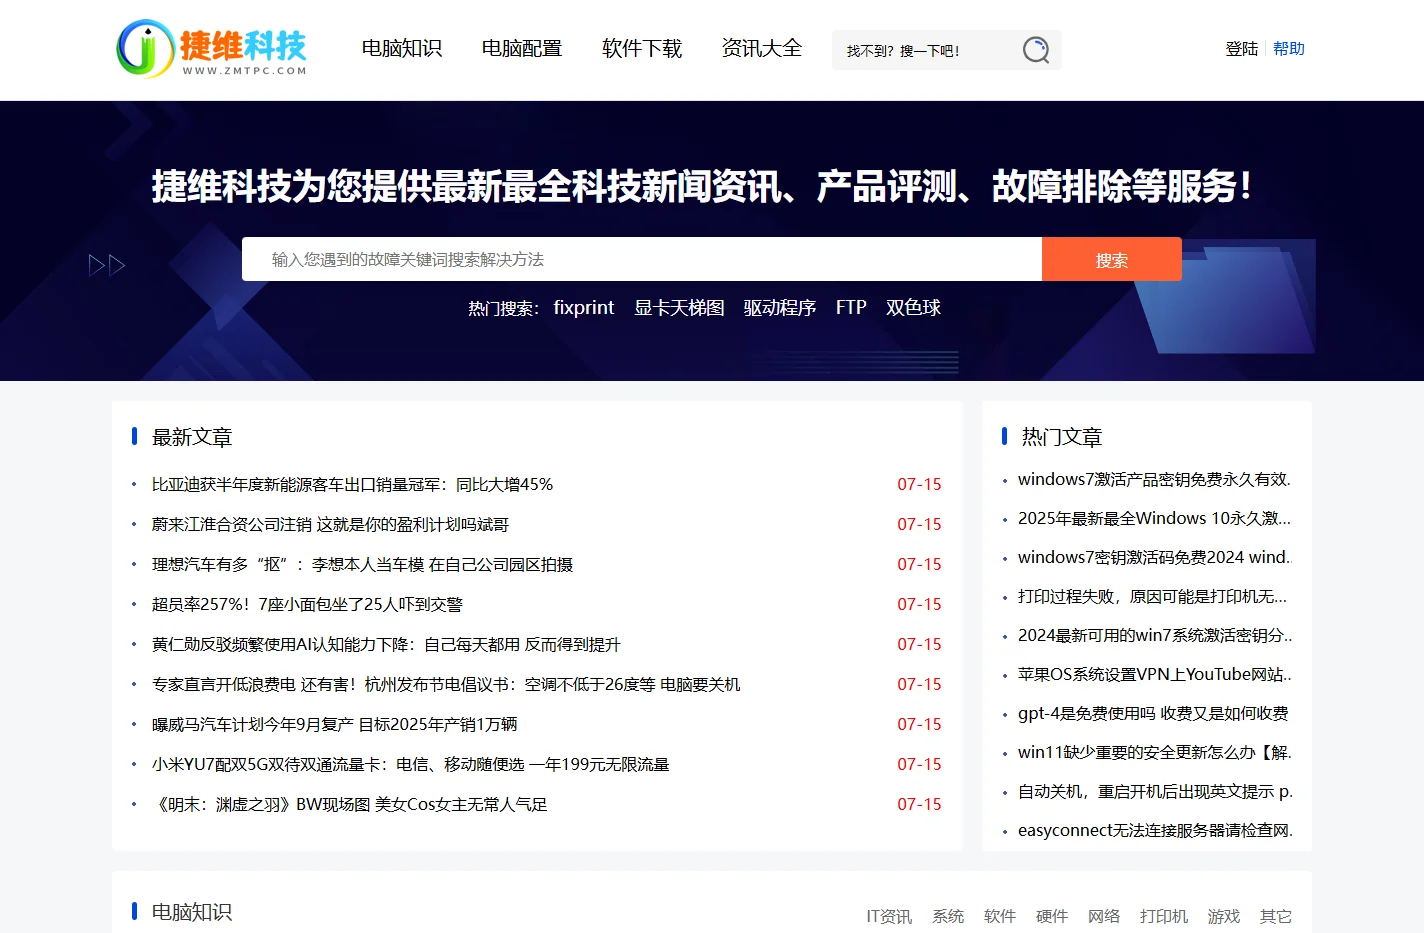Image resolution: width=1424 pixels, height=933 pixels.
Task: Open article 小米YU7配双5G双待双通流量卡
Action: [x=410, y=764]
